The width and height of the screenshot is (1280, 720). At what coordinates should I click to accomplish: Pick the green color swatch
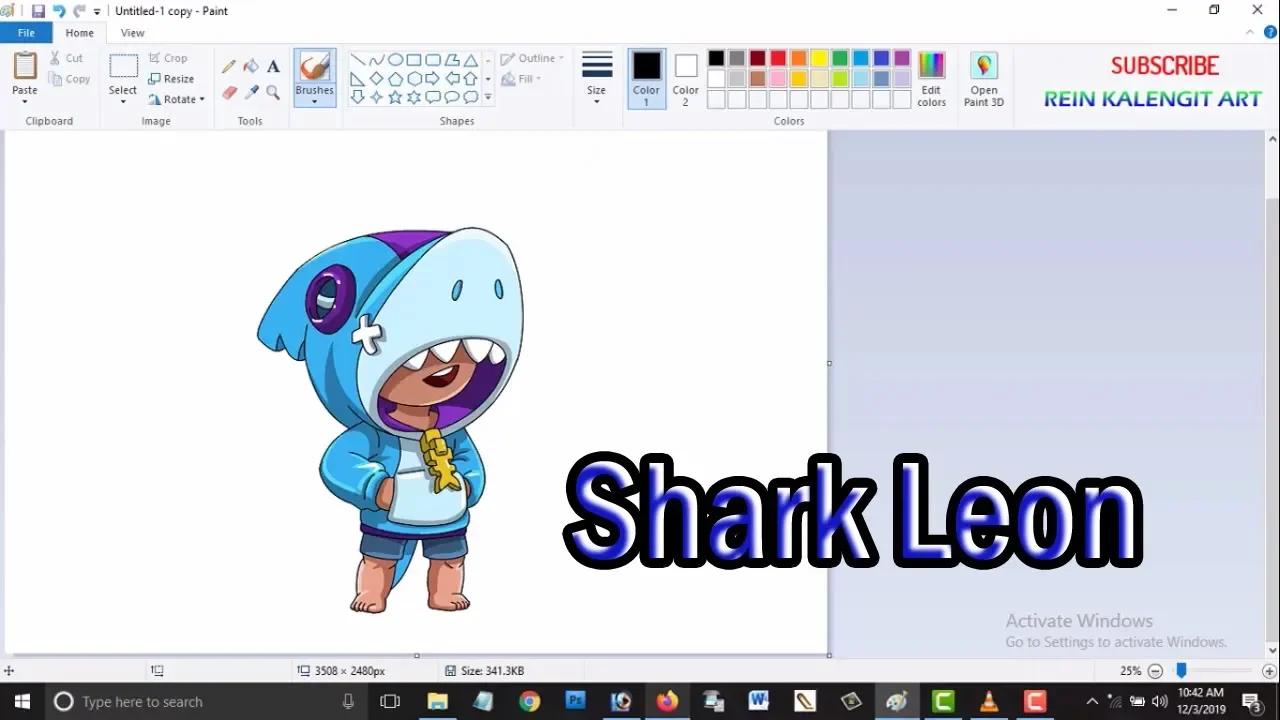click(x=840, y=58)
